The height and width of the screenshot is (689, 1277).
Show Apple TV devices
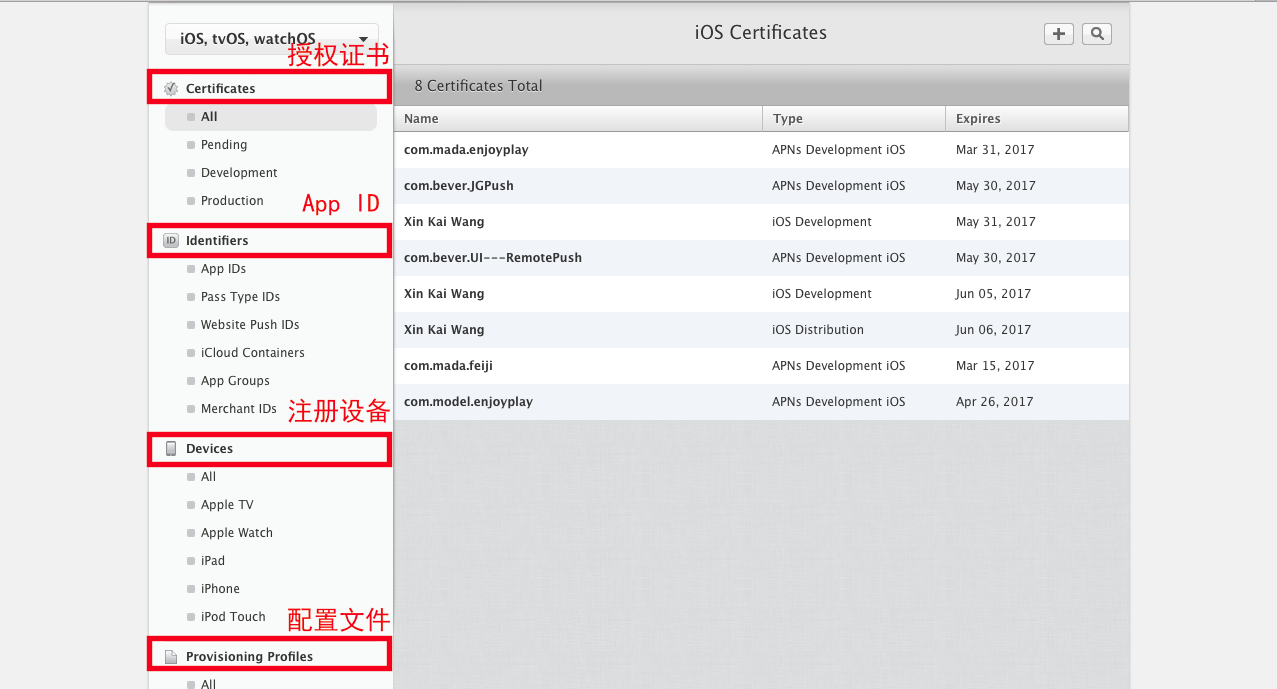tap(227, 505)
